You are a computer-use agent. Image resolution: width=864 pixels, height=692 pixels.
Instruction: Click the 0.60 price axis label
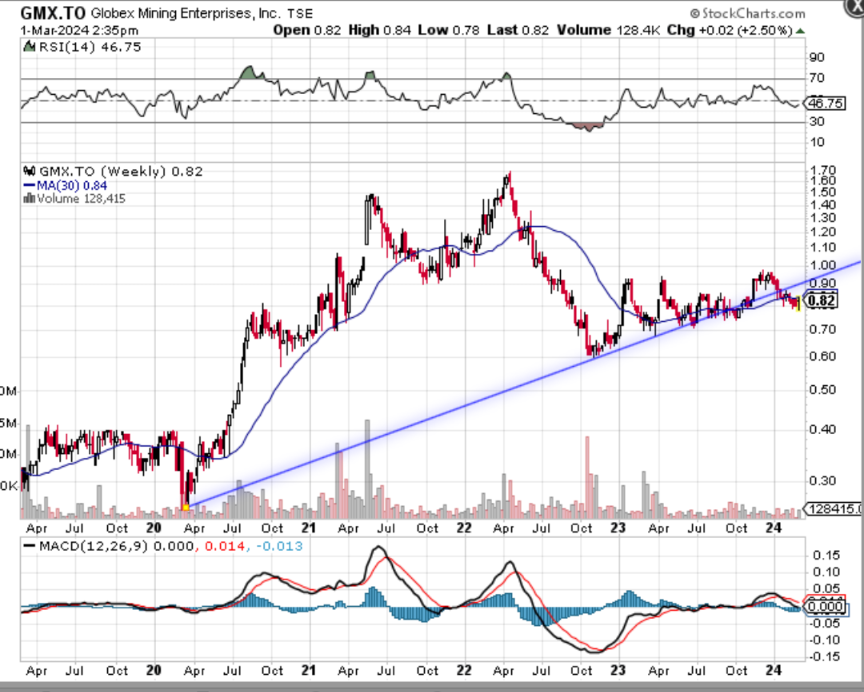click(823, 356)
